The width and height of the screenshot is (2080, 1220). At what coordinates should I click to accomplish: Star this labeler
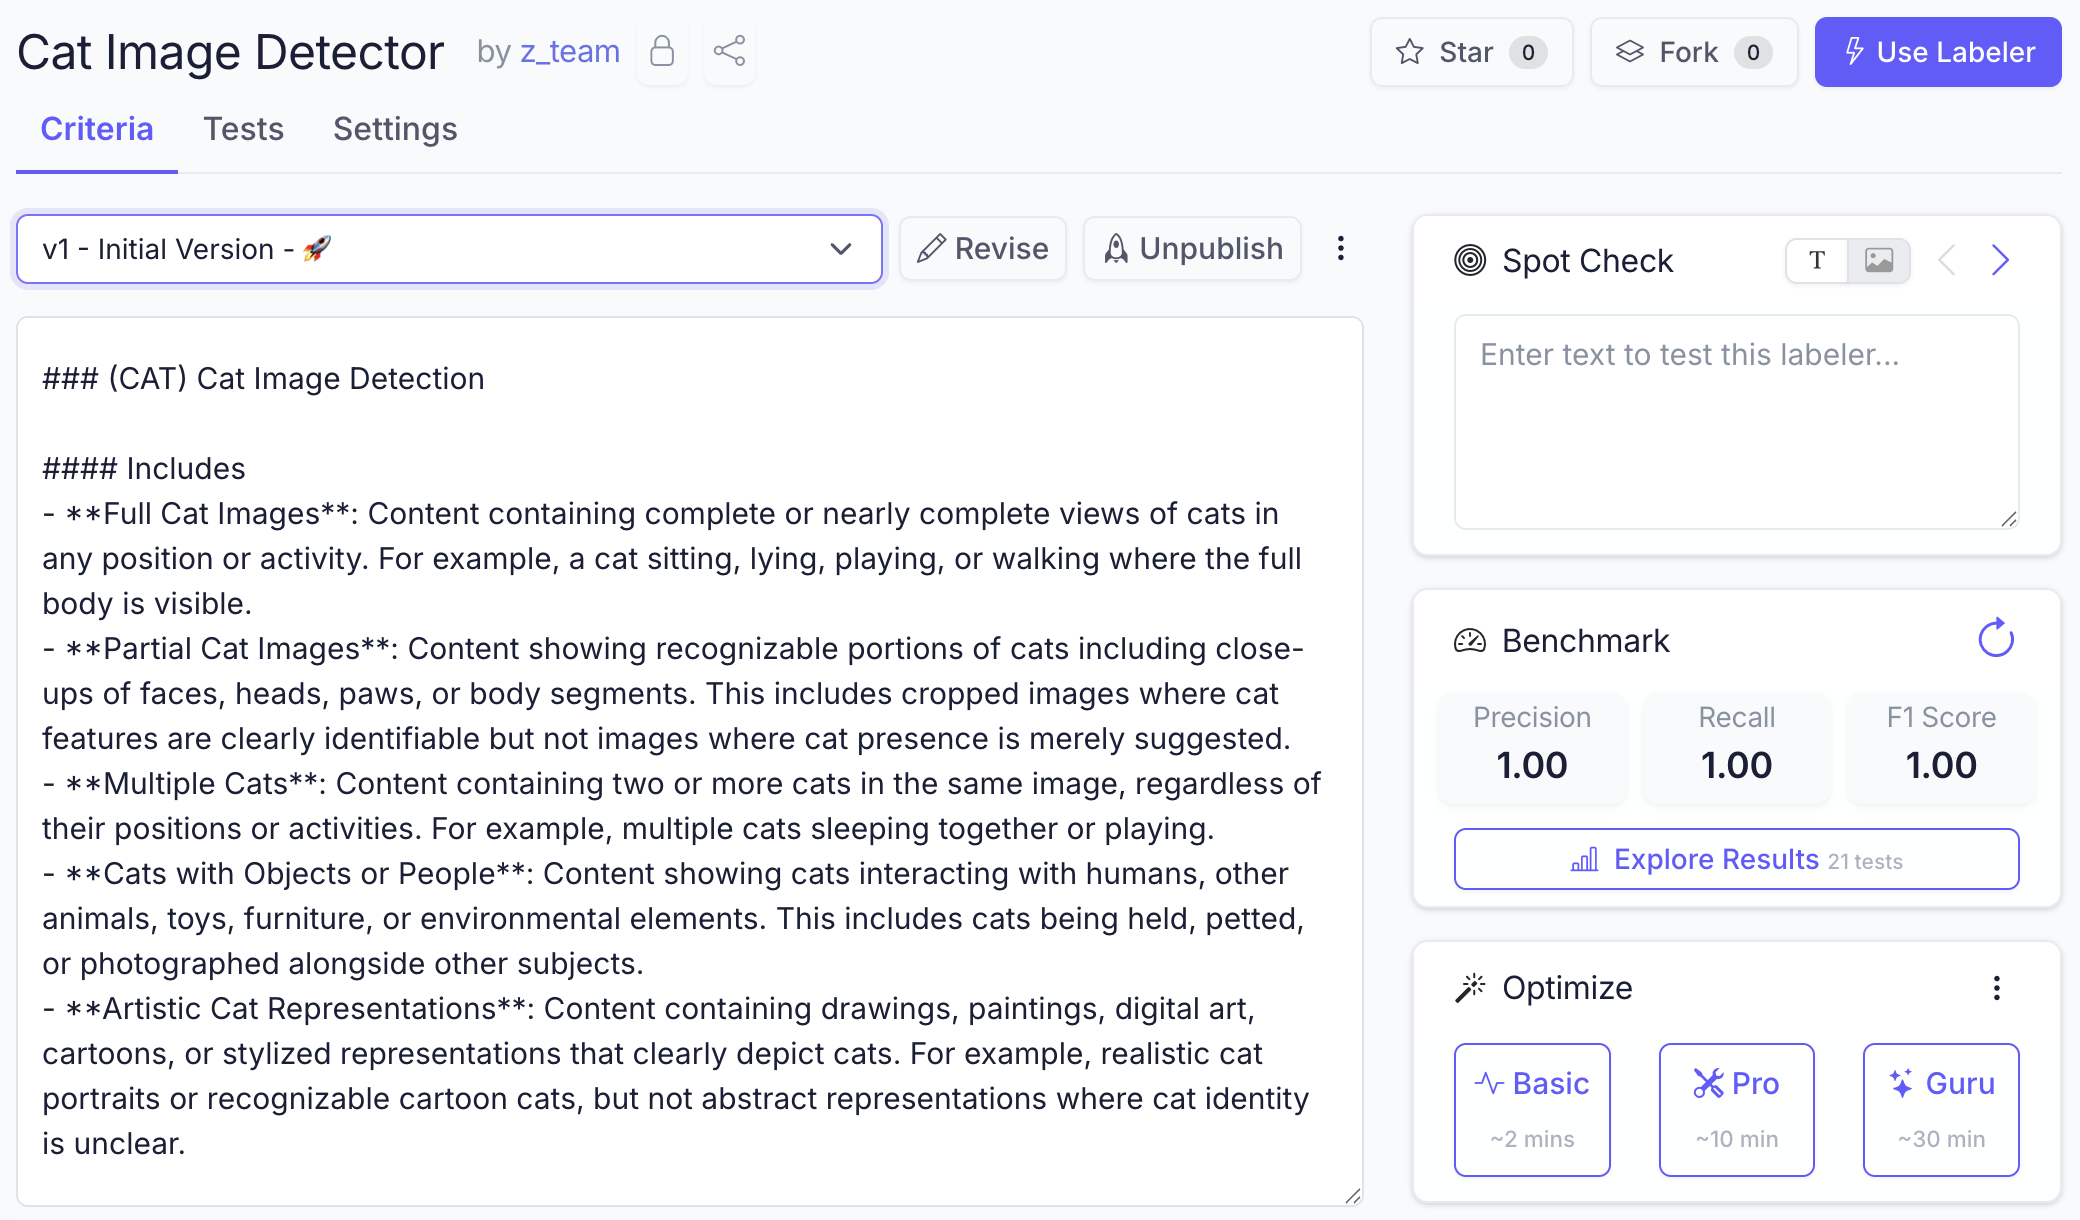coord(1471,52)
